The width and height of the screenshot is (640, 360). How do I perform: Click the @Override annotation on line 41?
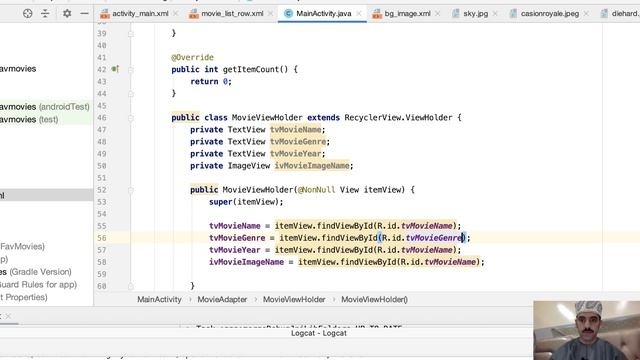[x=192, y=57]
